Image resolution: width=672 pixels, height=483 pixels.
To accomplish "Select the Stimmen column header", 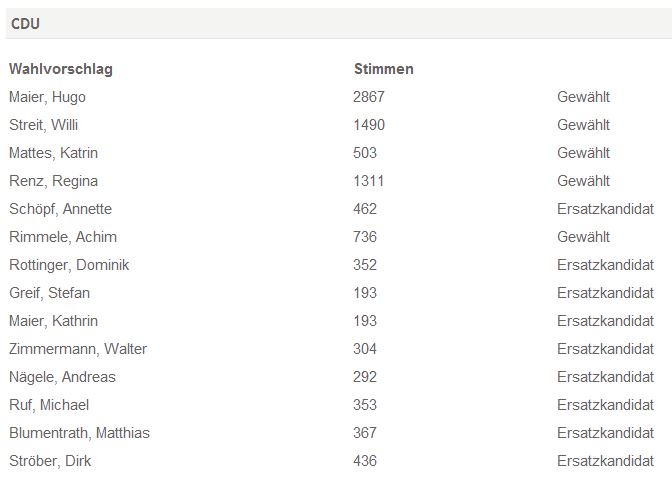I will 384,69.
